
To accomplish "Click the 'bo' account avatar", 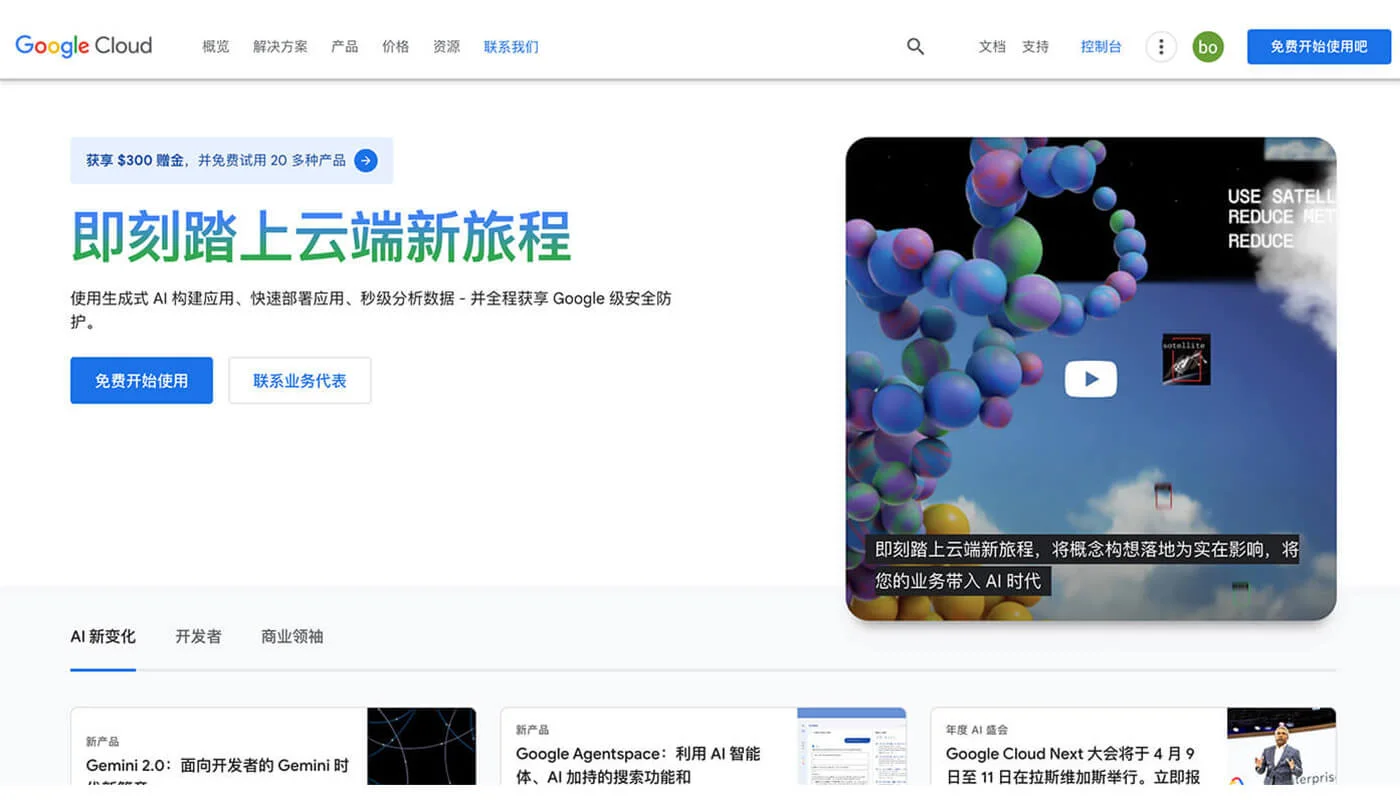I will coord(1207,46).
